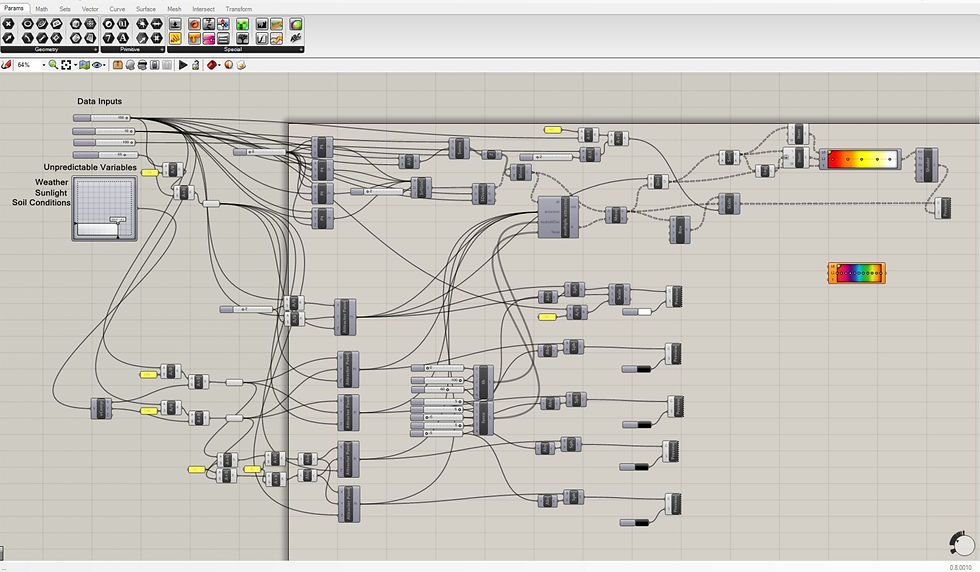Image resolution: width=980 pixels, height=572 pixels.
Task: Open the Curve tab
Action: pos(117,9)
